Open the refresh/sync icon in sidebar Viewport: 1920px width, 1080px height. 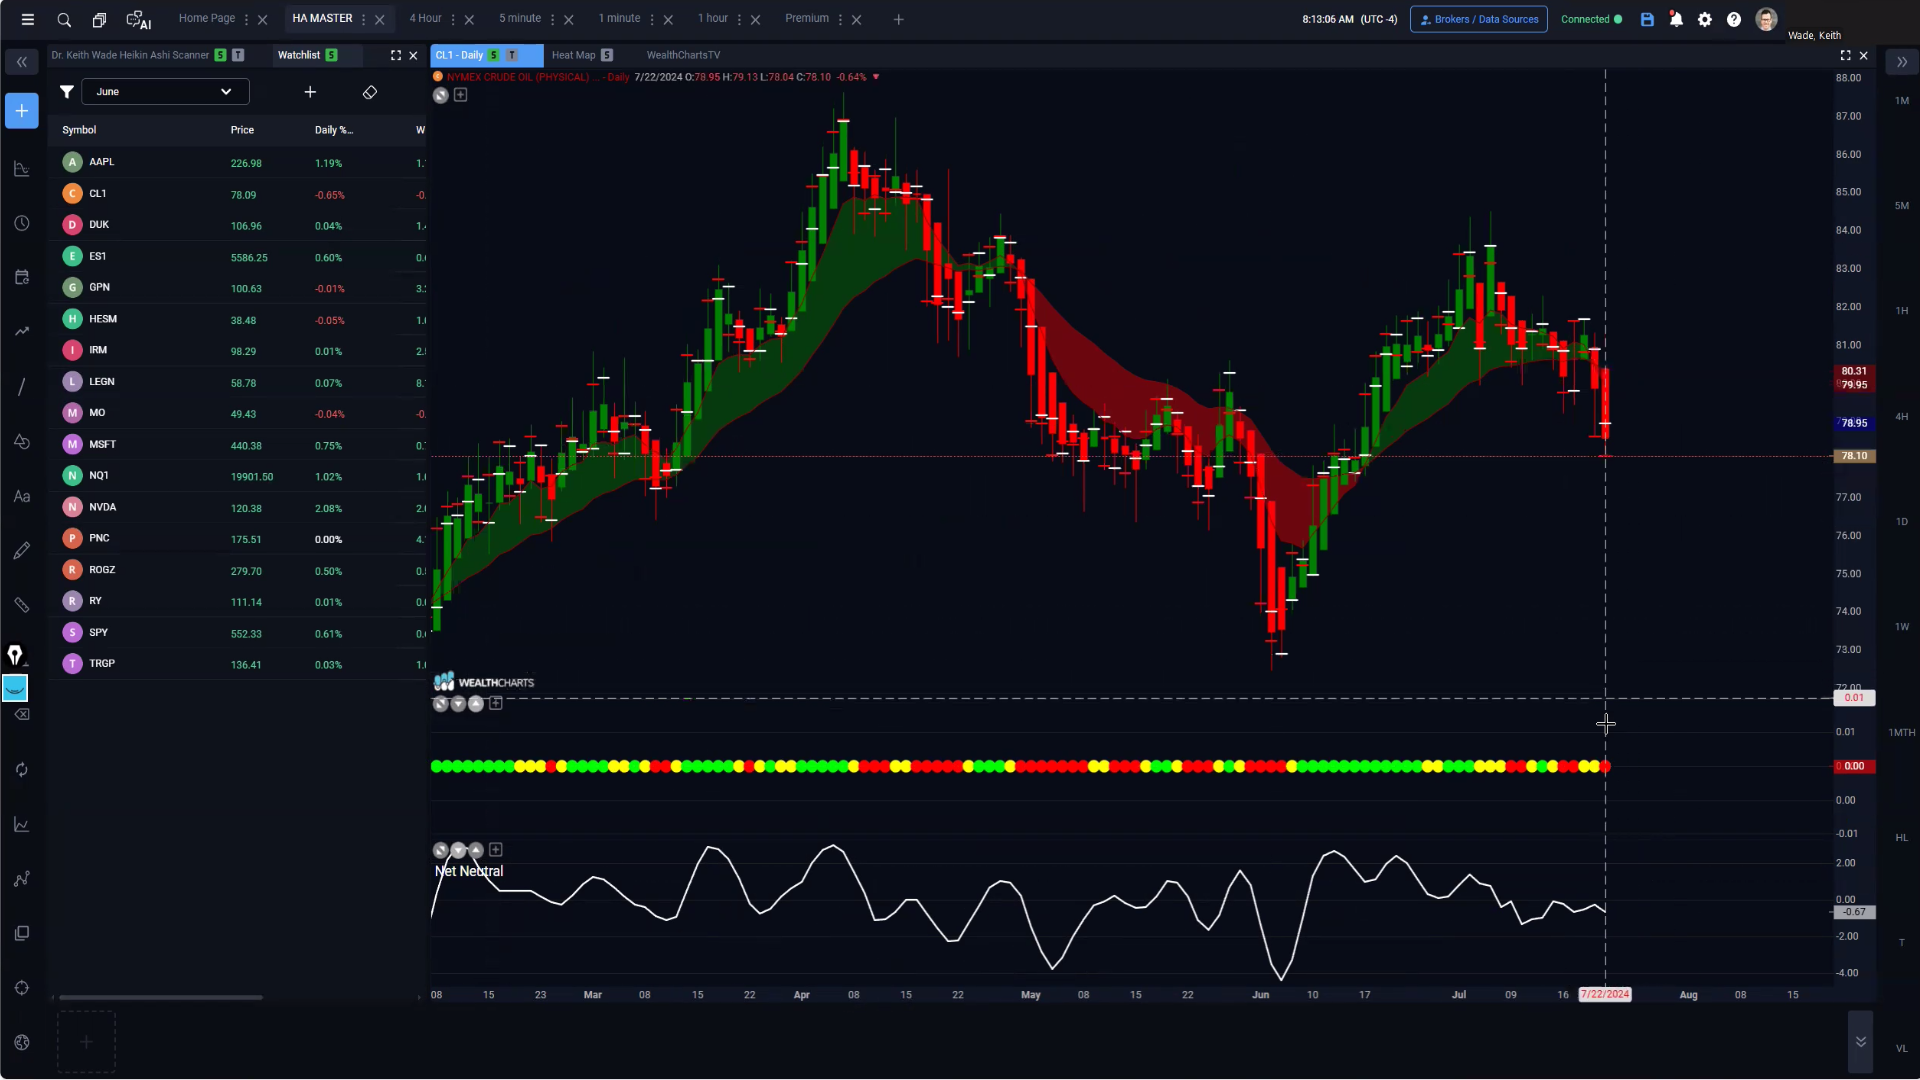click(21, 770)
